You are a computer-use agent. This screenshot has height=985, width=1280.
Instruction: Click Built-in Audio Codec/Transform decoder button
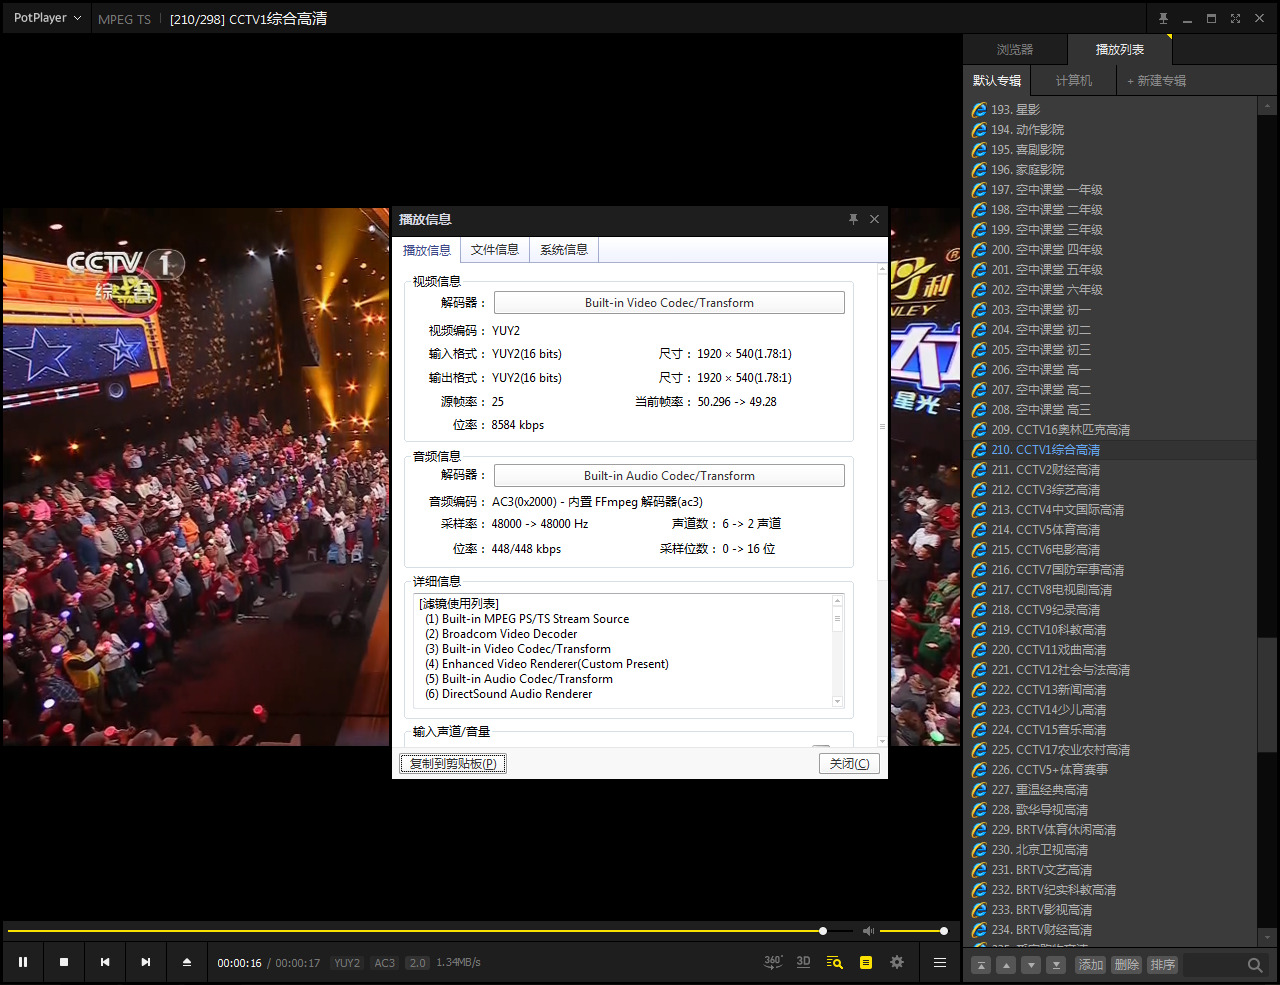(x=669, y=475)
